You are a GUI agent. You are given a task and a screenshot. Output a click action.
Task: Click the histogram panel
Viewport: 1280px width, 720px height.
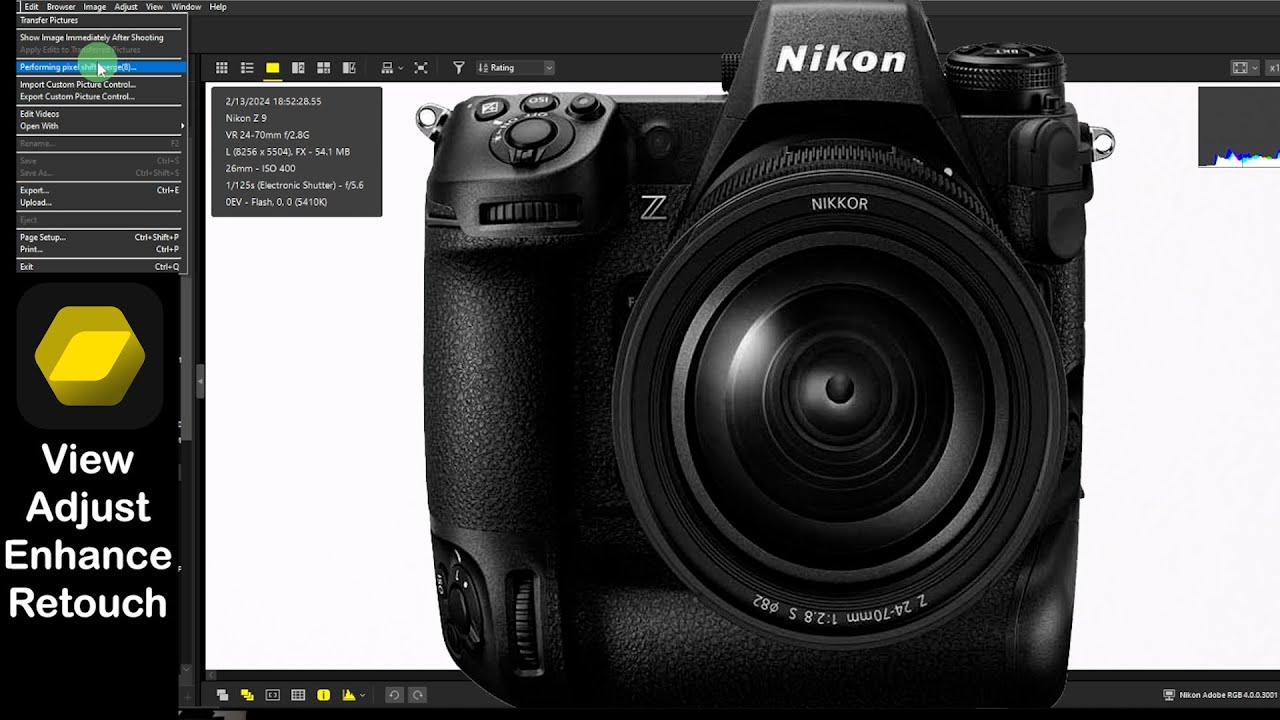[1239, 127]
